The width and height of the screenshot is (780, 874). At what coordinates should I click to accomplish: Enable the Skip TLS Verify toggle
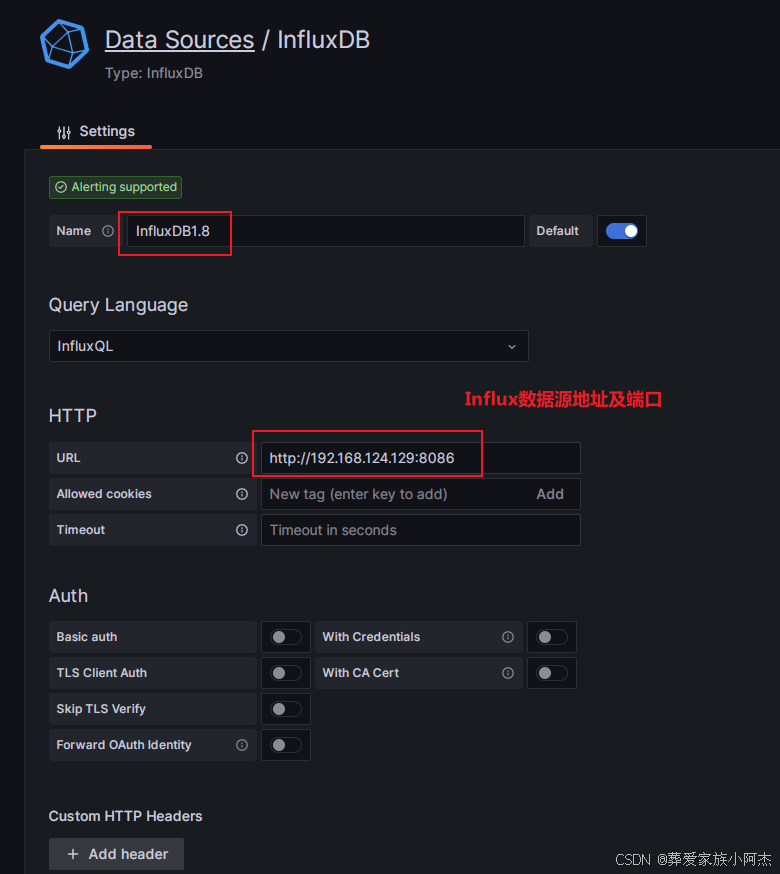click(285, 709)
